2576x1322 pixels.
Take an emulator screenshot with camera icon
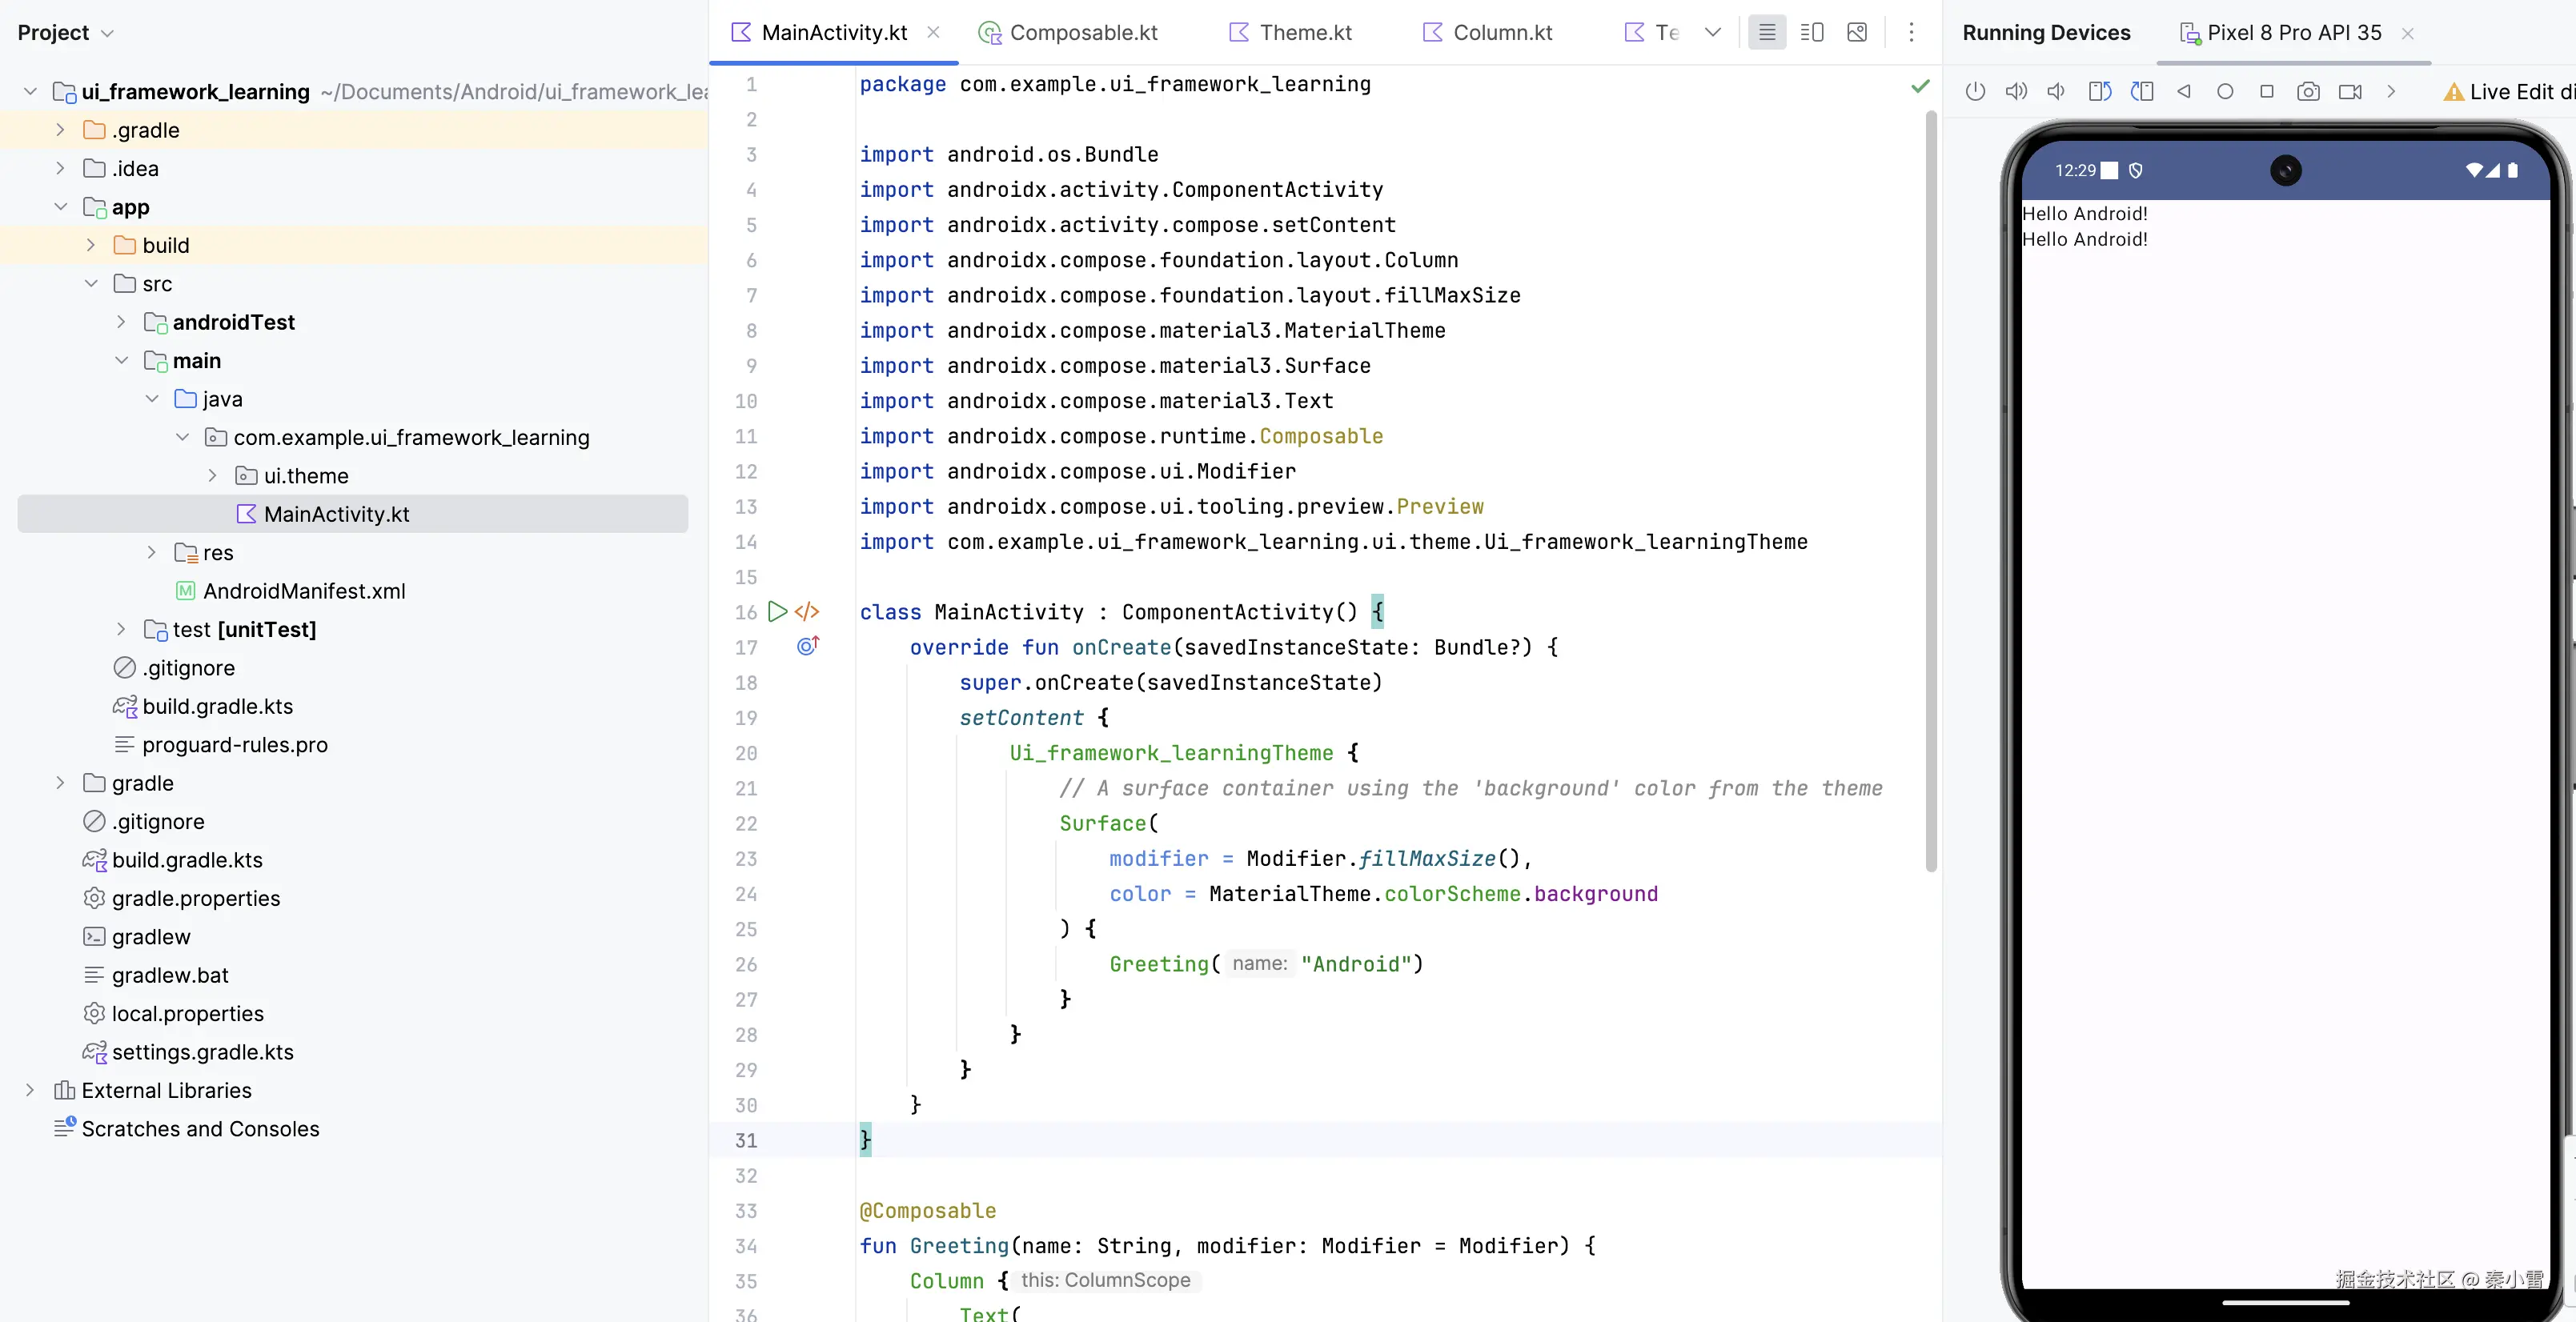[2308, 92]
